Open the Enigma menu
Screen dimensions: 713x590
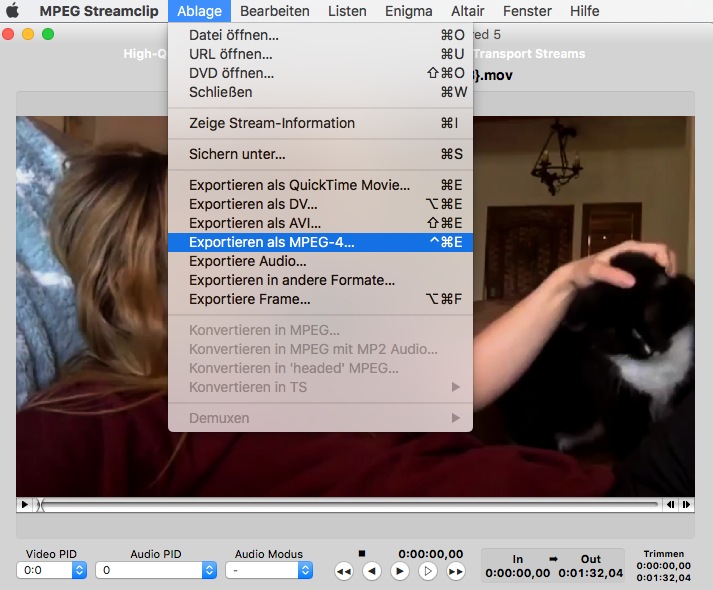click(x=408, y=10)
